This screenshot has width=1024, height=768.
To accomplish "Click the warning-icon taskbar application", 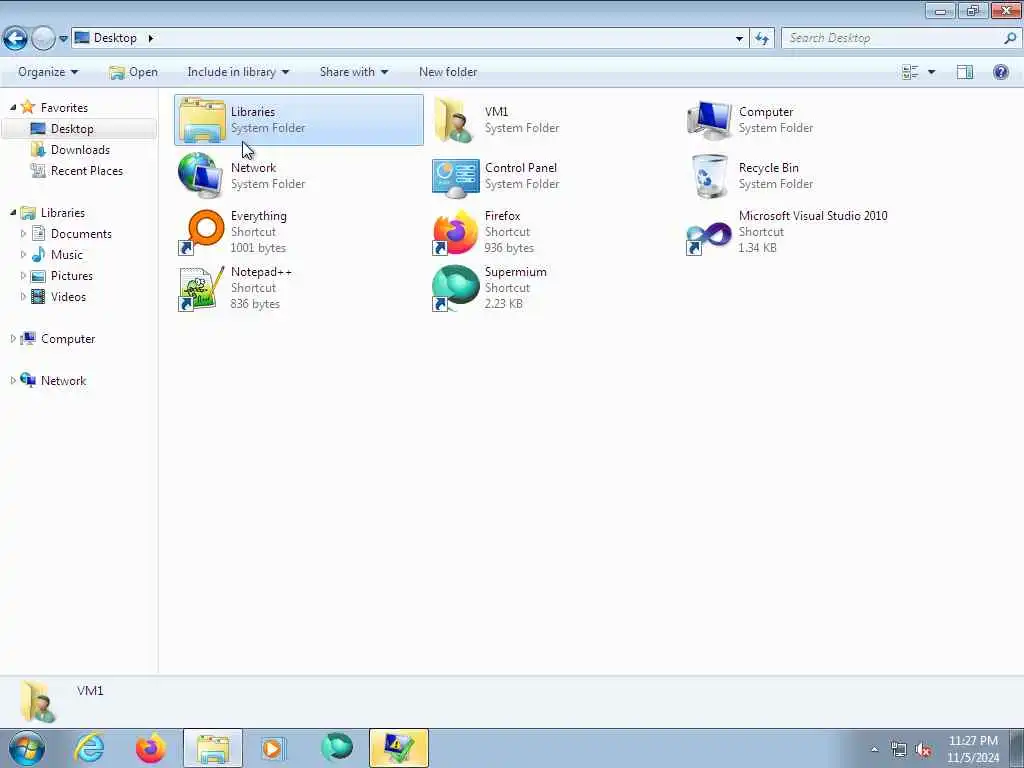I will (398, 748).
